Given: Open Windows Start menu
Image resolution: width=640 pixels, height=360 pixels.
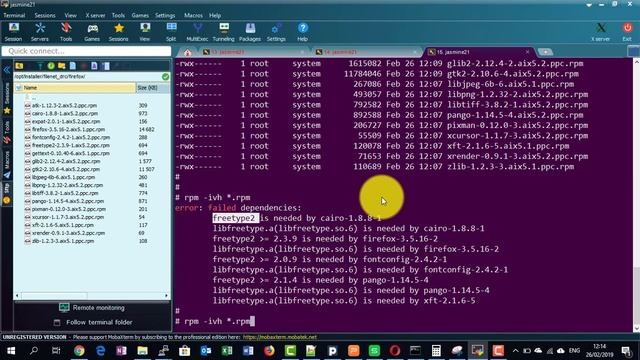Looking at the screenshot, I should pyautogui.click(x=11, y=351).
